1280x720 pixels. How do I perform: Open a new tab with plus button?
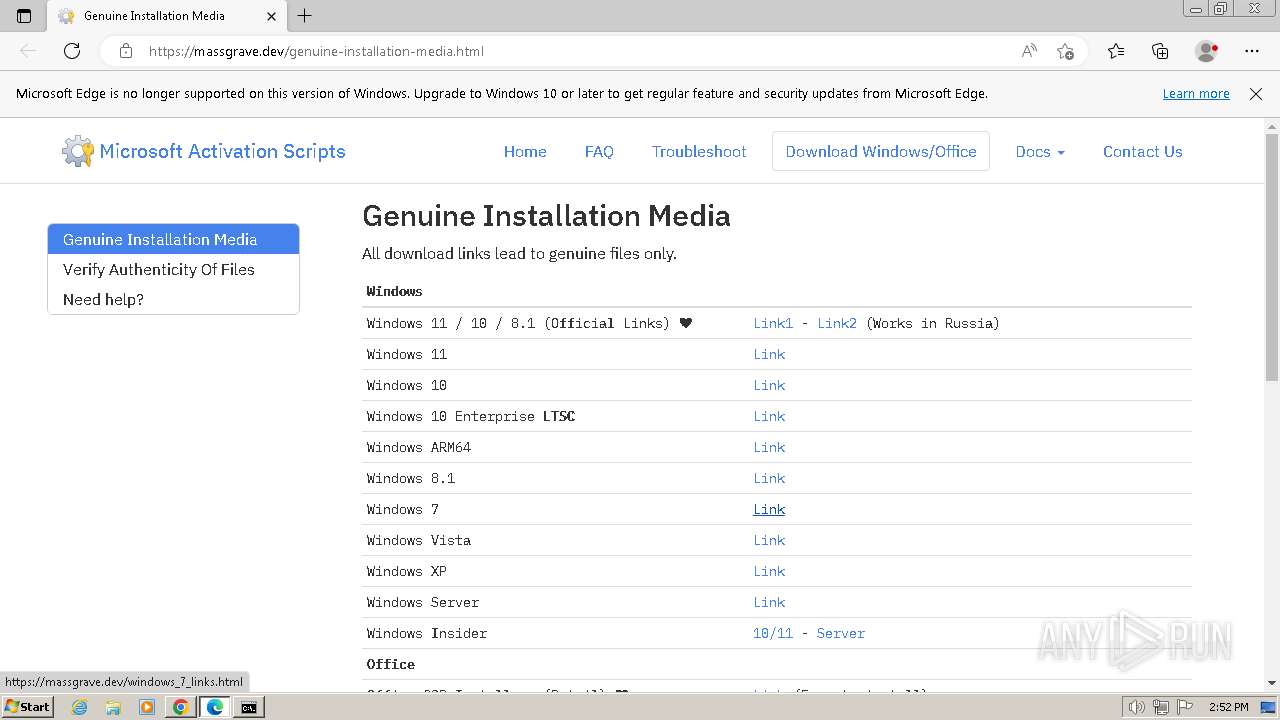[305, 16]
